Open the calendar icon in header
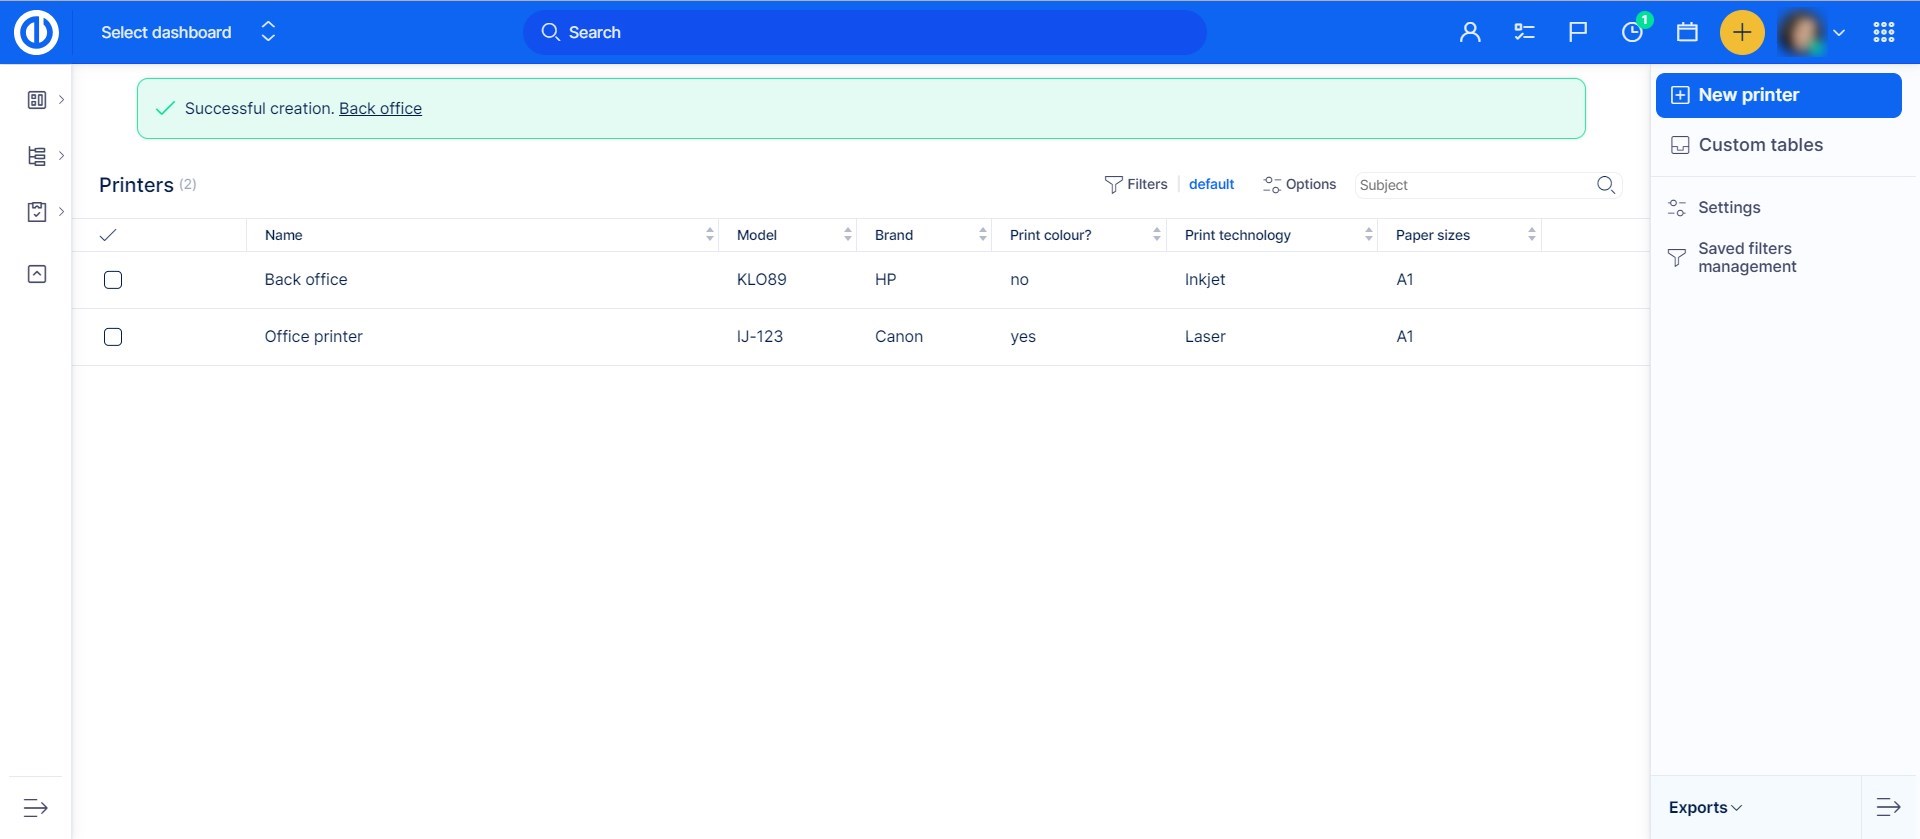 (x=1687, y=32)
